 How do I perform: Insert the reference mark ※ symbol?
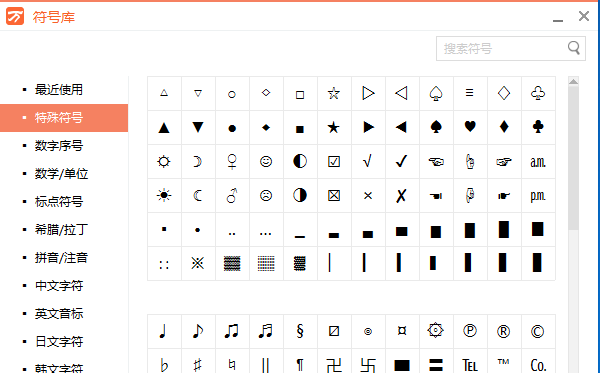point(198,263)
